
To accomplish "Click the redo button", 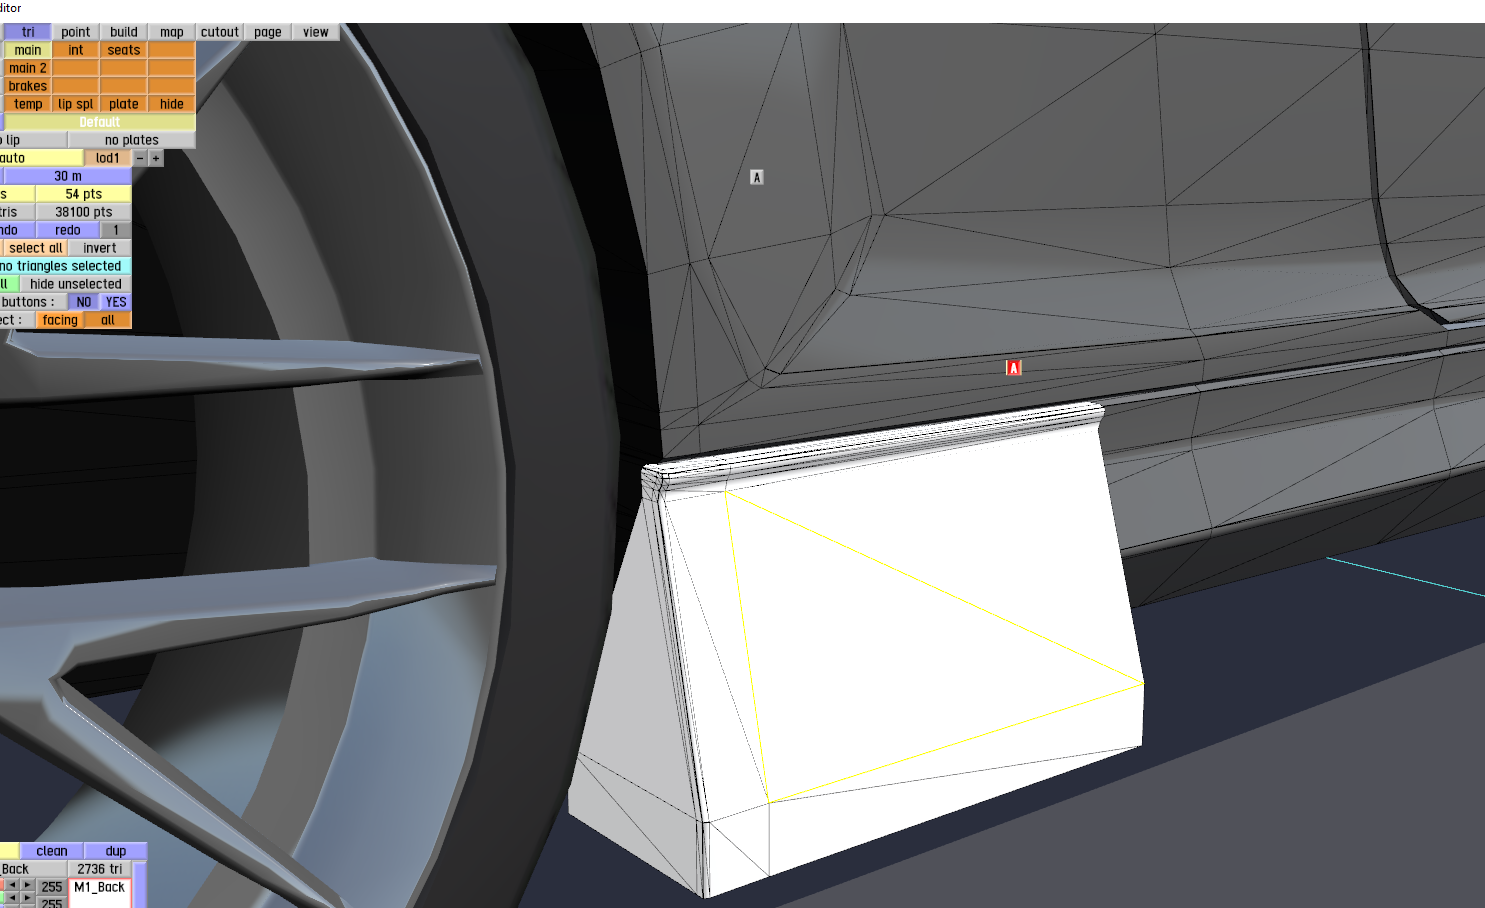I will pyautogui.click(x=68, y=230).
